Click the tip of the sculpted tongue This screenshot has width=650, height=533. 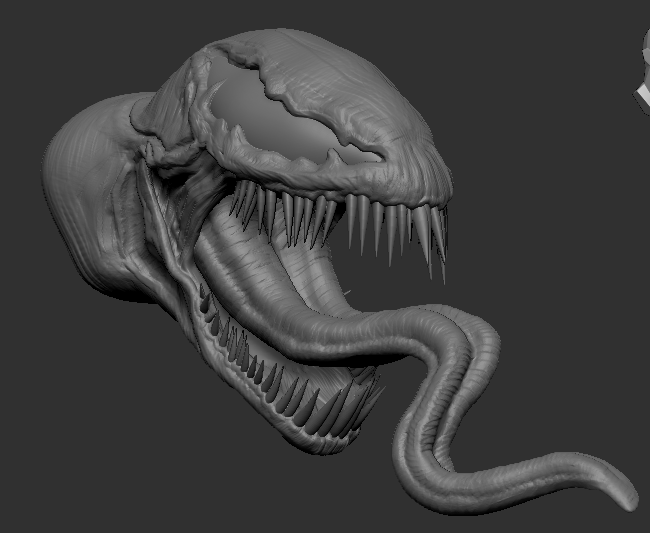[629, 501]
